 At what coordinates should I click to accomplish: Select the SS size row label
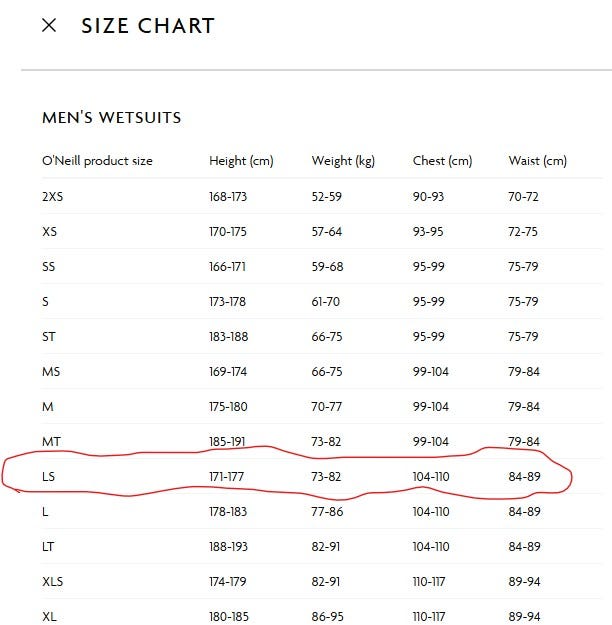click(x=49, y=267)
